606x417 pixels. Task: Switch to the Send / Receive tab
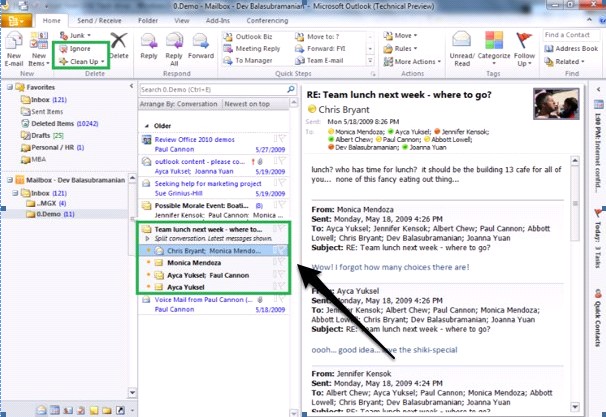99,20
